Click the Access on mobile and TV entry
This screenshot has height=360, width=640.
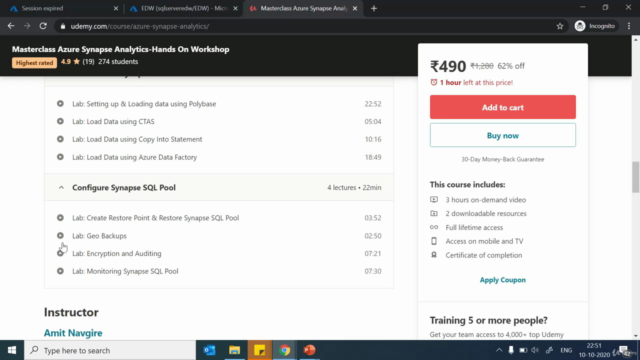click(484, 241)
